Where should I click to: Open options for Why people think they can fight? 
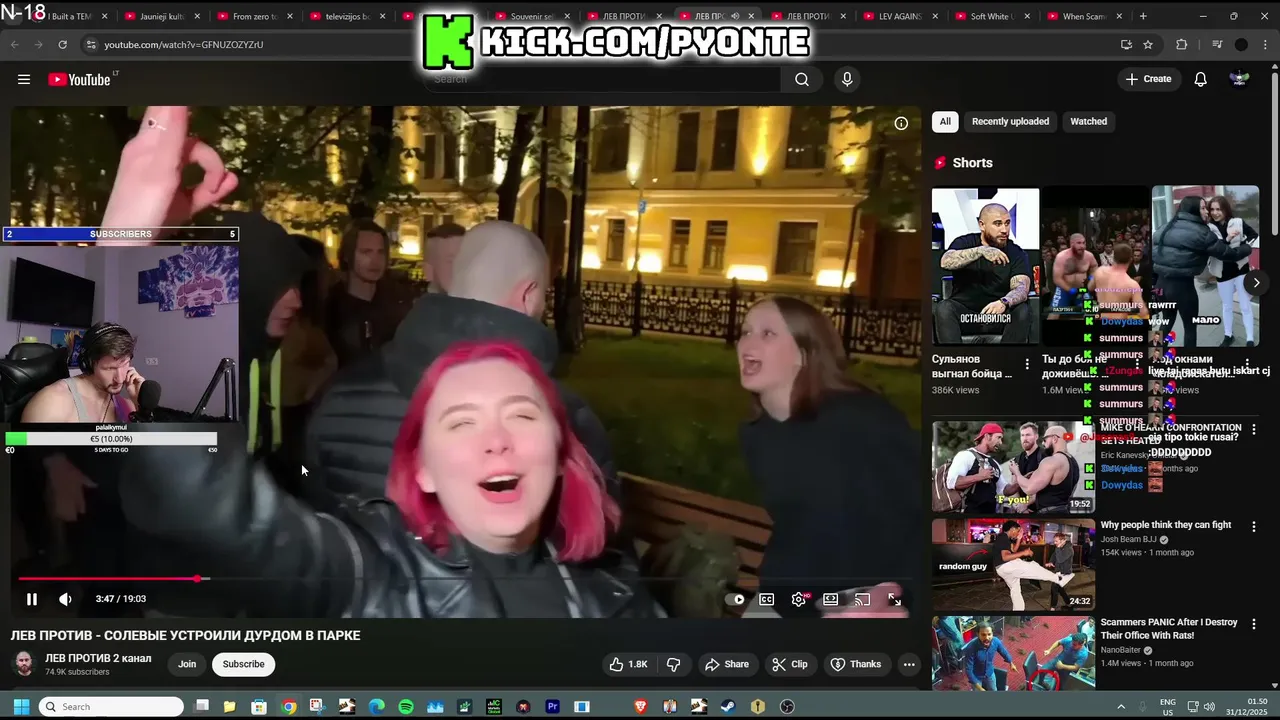(x=1254, y=526)
